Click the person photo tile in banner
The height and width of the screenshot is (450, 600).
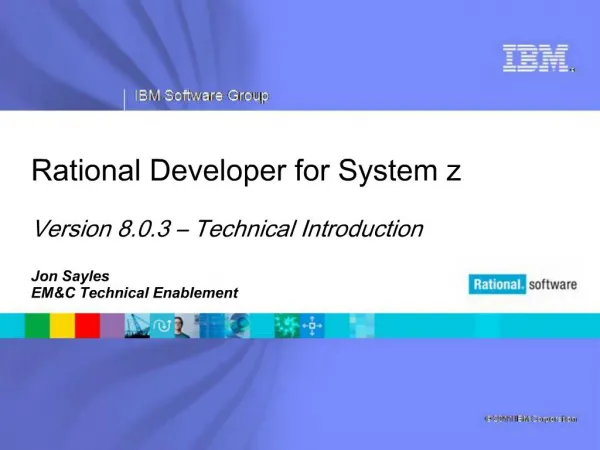187,326
